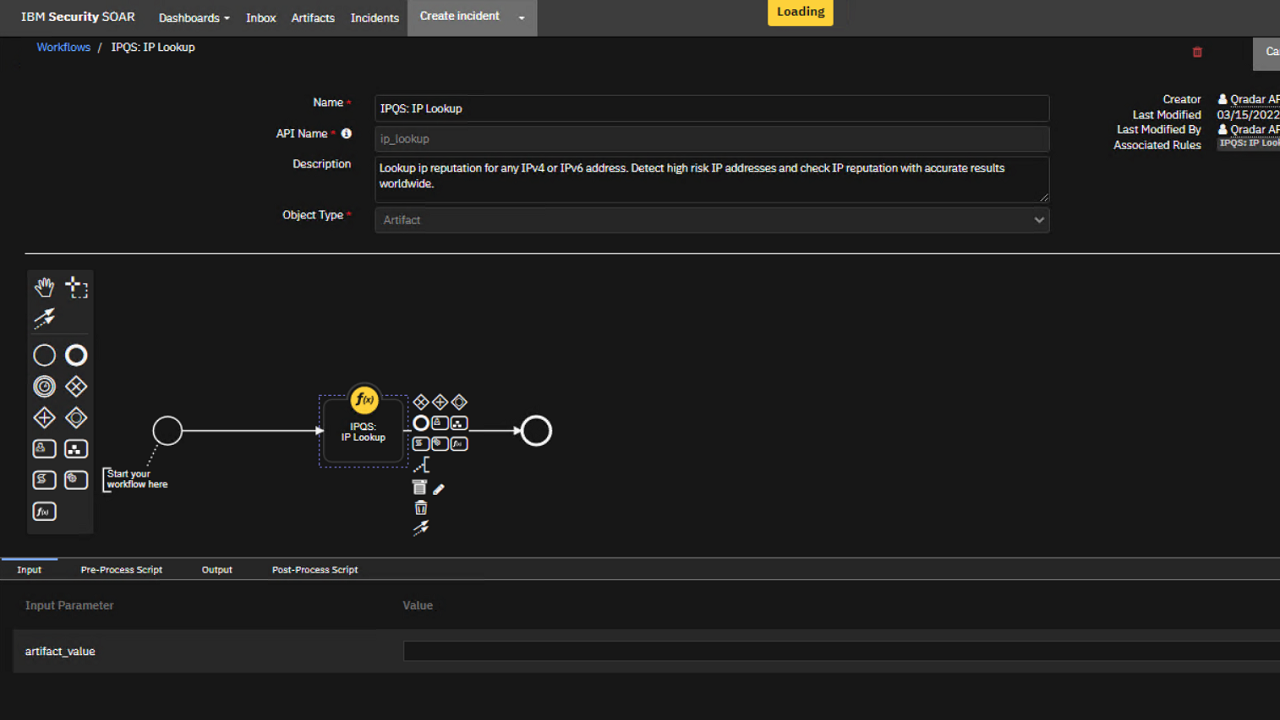Go to Inbox in the top navigation

pyautogui.click(x=261, y=18)
